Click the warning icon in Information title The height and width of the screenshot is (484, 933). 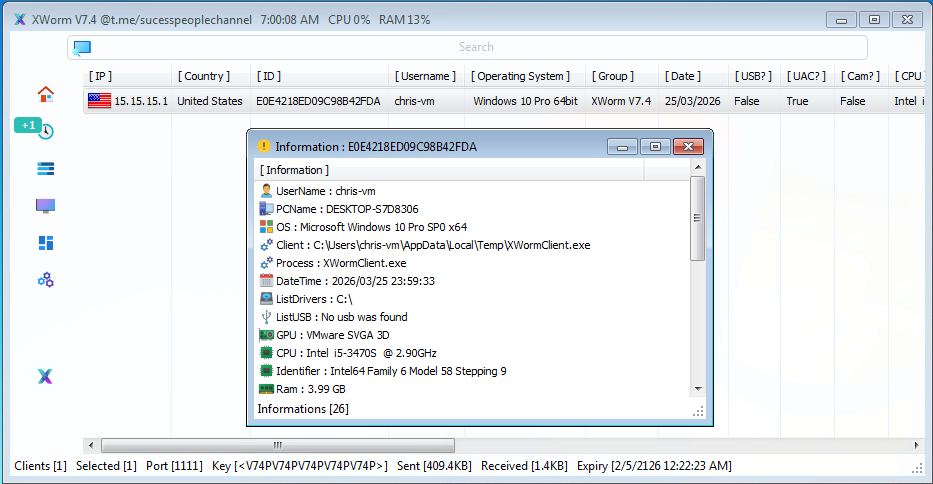click(x=264, y=146)
